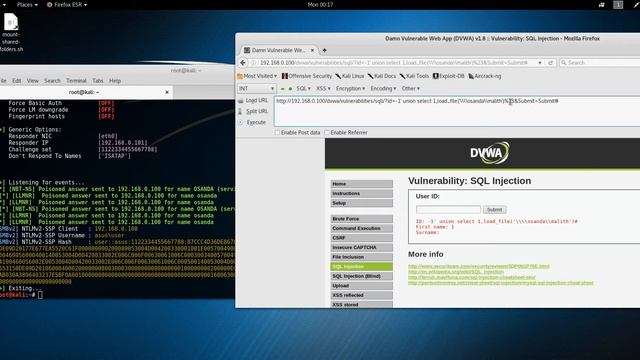The image size is (640, 360).
Task: Open the Offensive Security bookmark
Action: click(x=307, y=76)
